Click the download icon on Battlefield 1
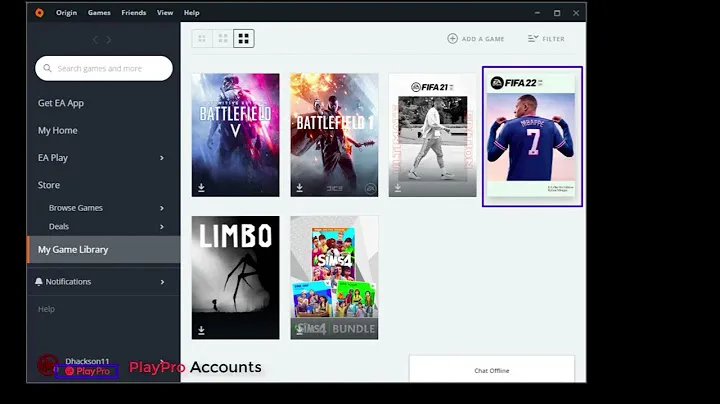The image size is (720, 404). (300, 187)
